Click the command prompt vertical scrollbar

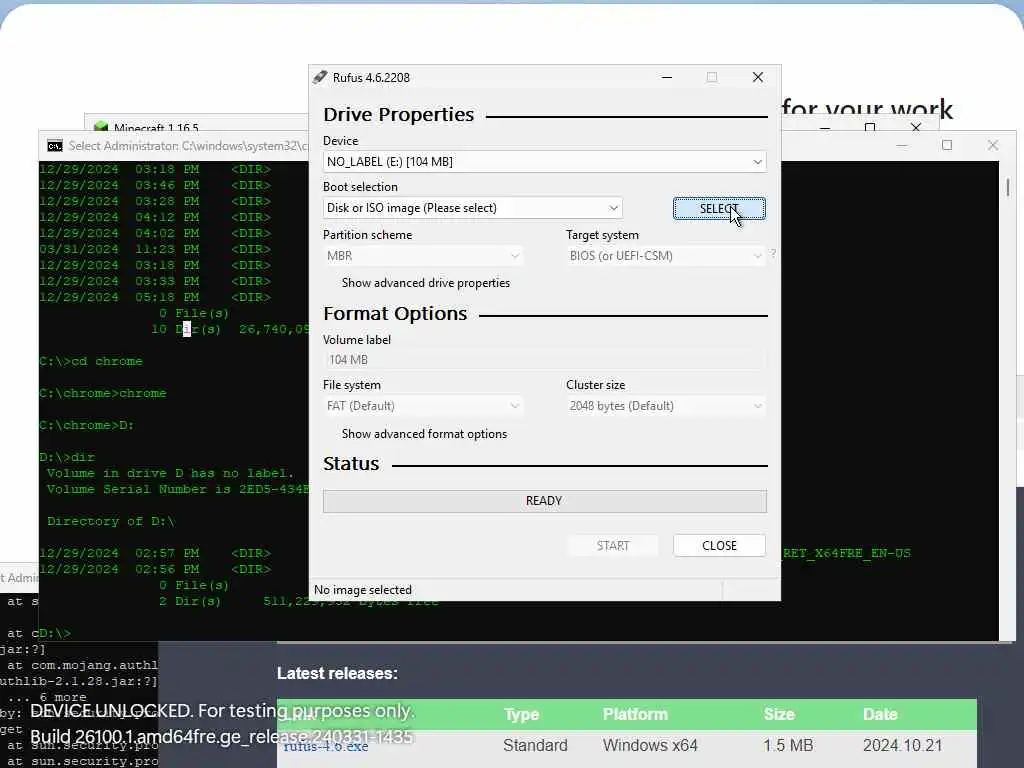point(1008,188)
